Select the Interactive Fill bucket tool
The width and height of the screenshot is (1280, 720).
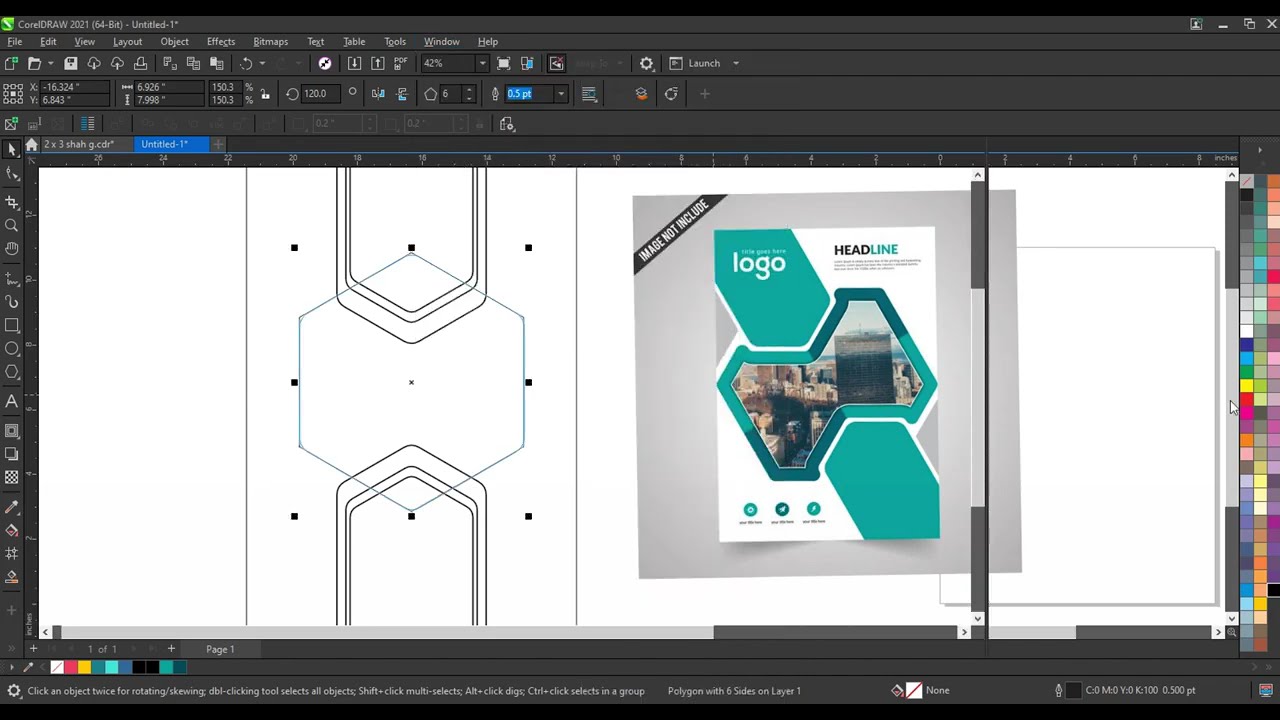tap(12, 530)
